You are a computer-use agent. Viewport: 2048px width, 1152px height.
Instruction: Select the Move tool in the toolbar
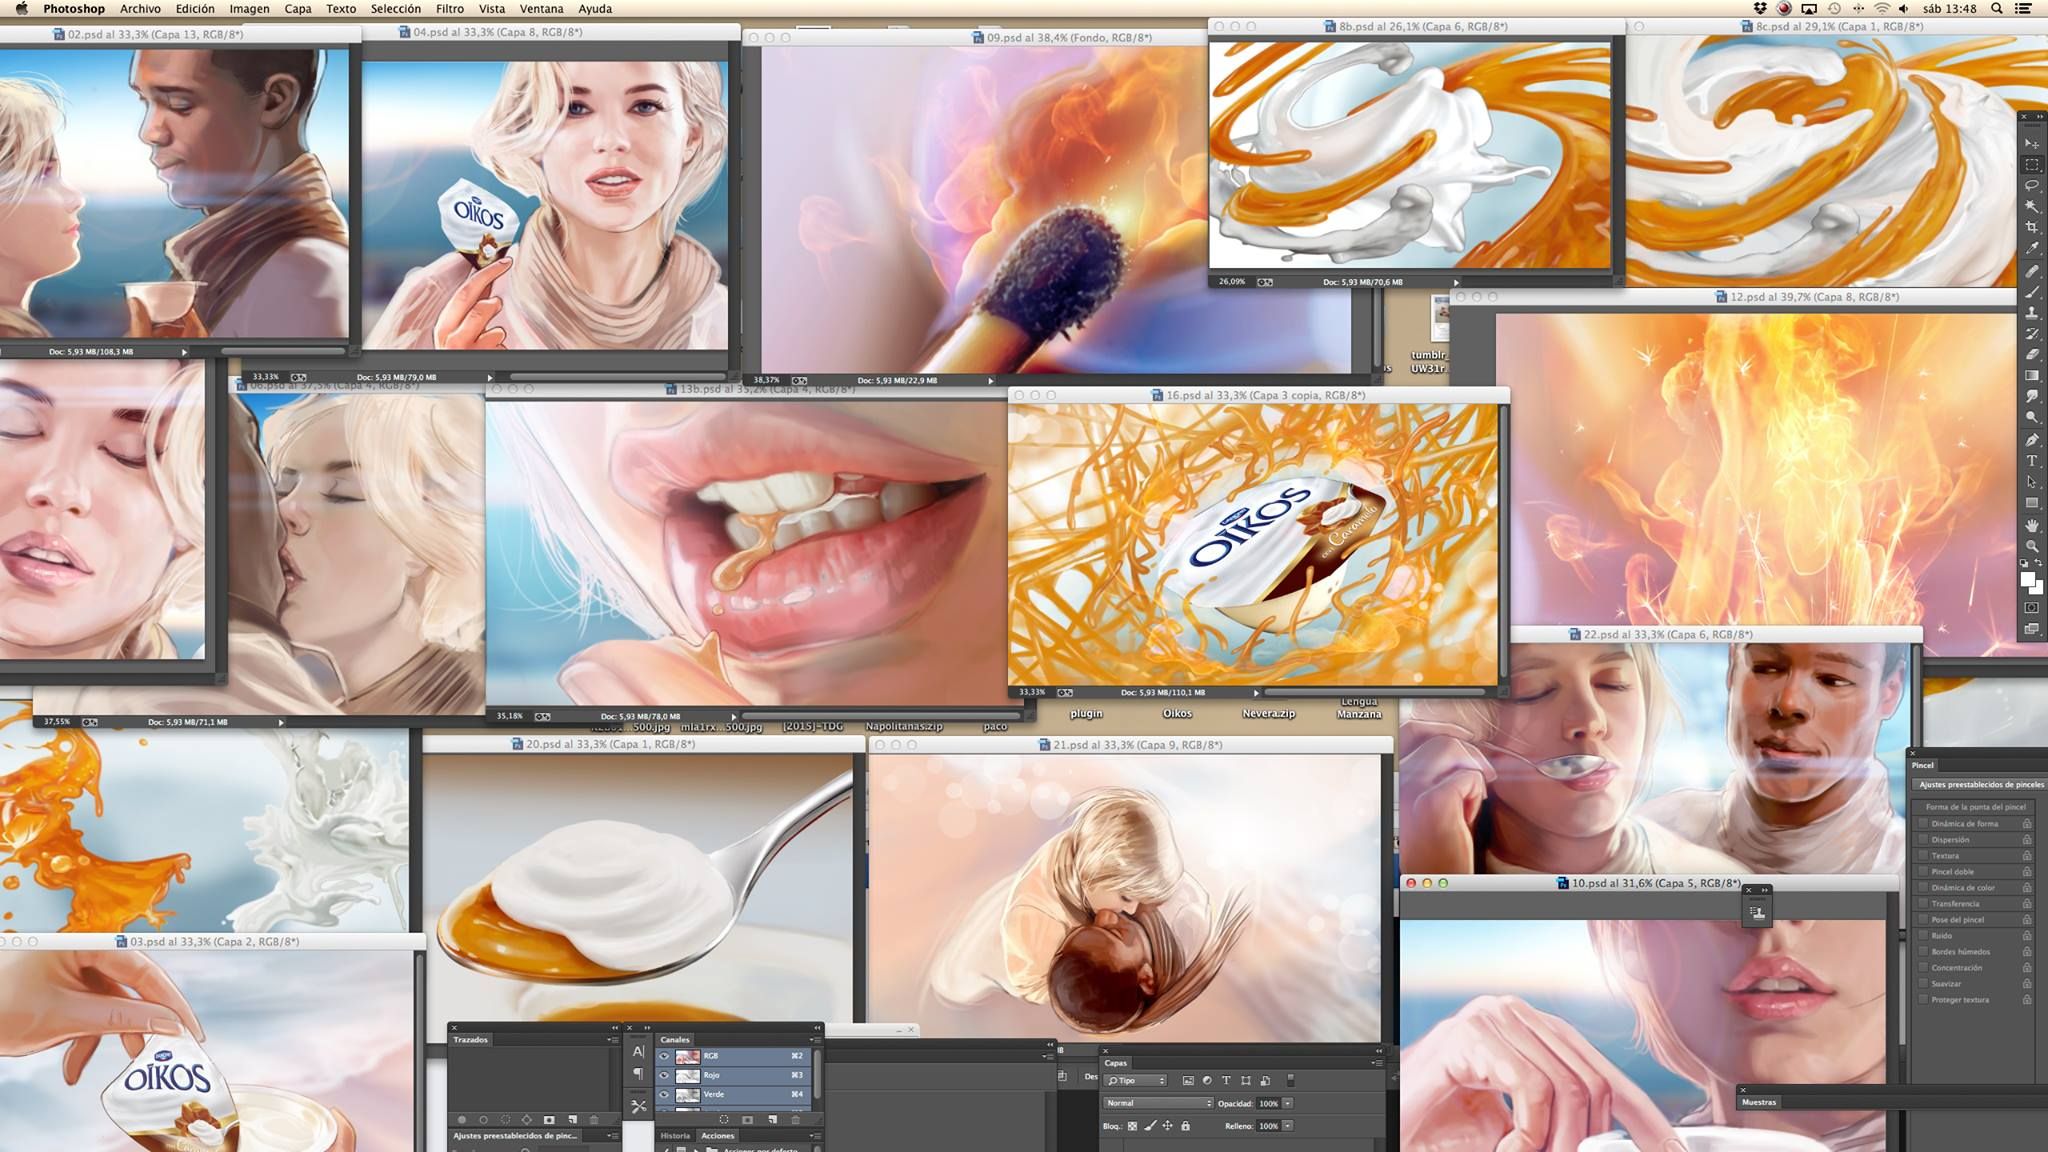(2032, 143)
